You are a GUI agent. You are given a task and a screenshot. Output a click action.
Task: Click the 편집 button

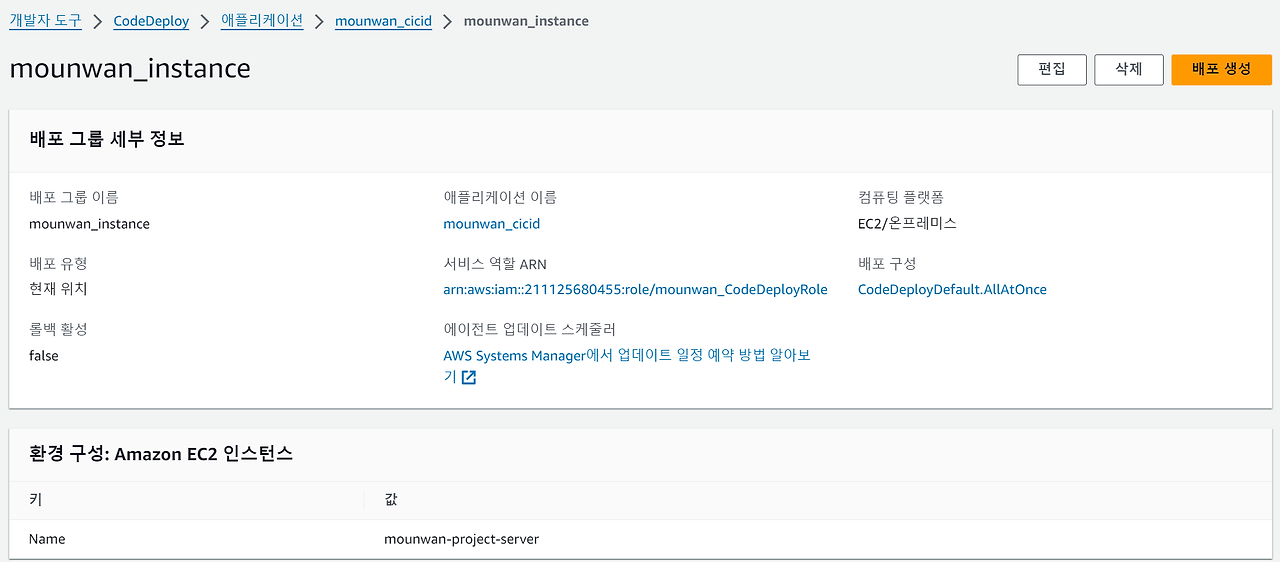tap(1052, 69)
